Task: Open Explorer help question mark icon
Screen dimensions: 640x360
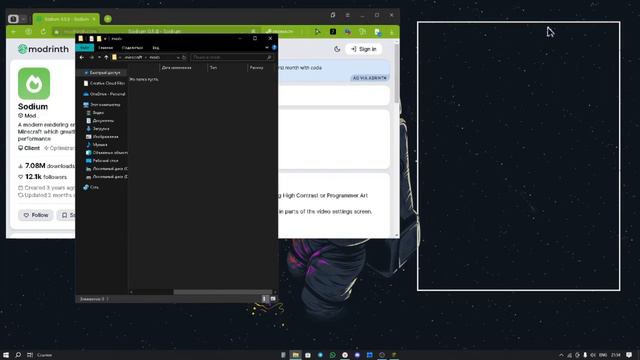Action: tap(274, 48)
